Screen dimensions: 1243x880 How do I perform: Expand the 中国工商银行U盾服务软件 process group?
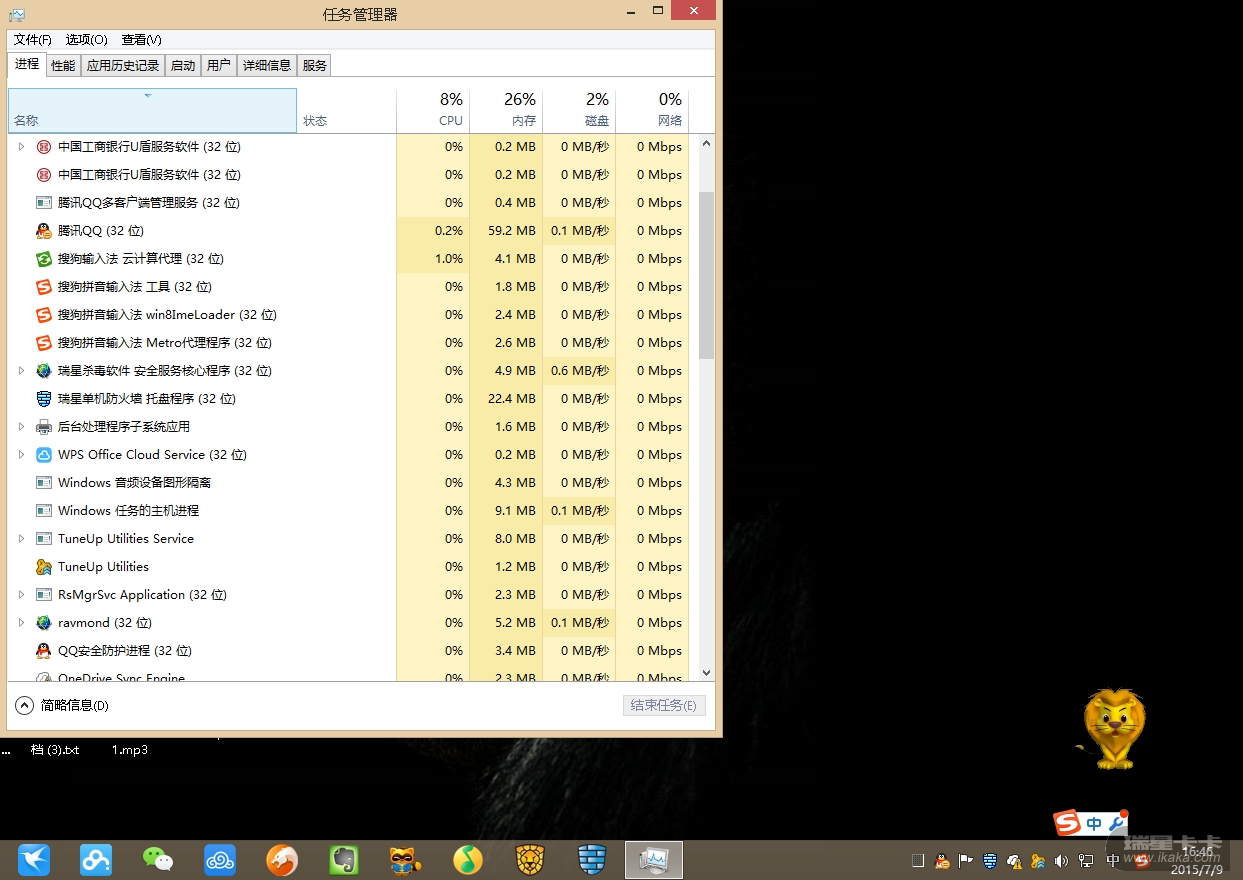click(21, 147)
